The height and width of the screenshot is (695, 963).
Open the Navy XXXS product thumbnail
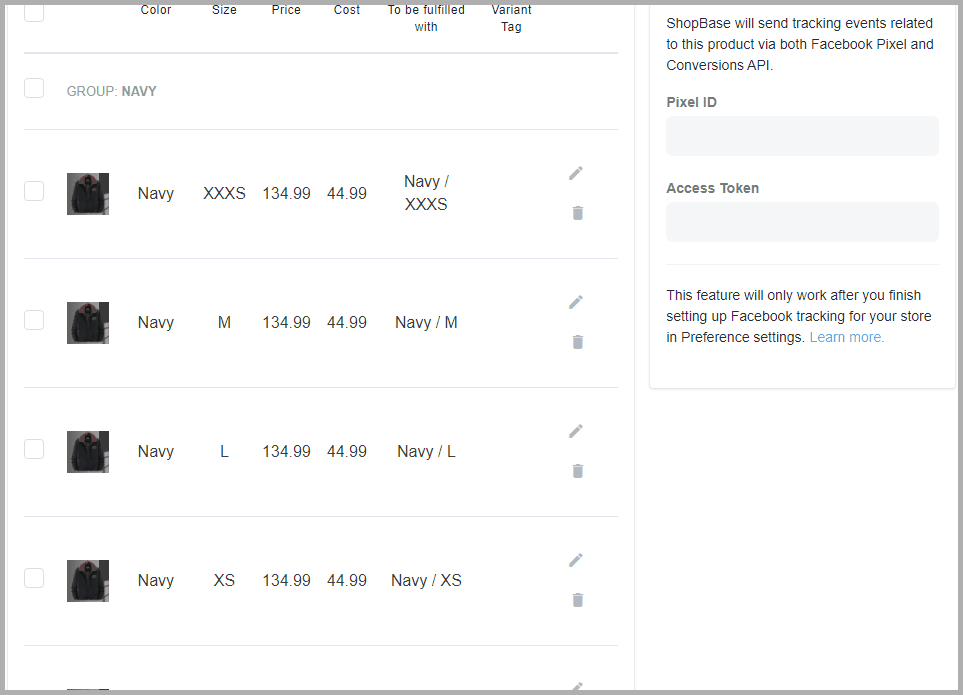88,194
